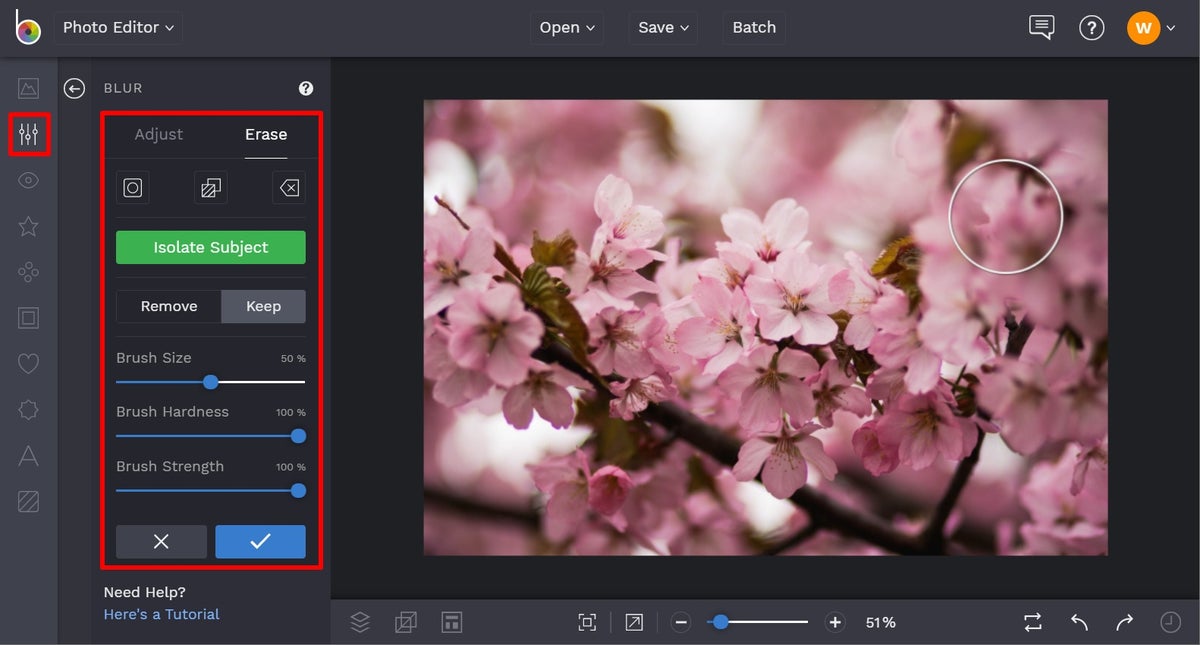Screen dimensions: 1200x645
Task: Open the Photo Editor dropdown
Action: click(118, 28)
